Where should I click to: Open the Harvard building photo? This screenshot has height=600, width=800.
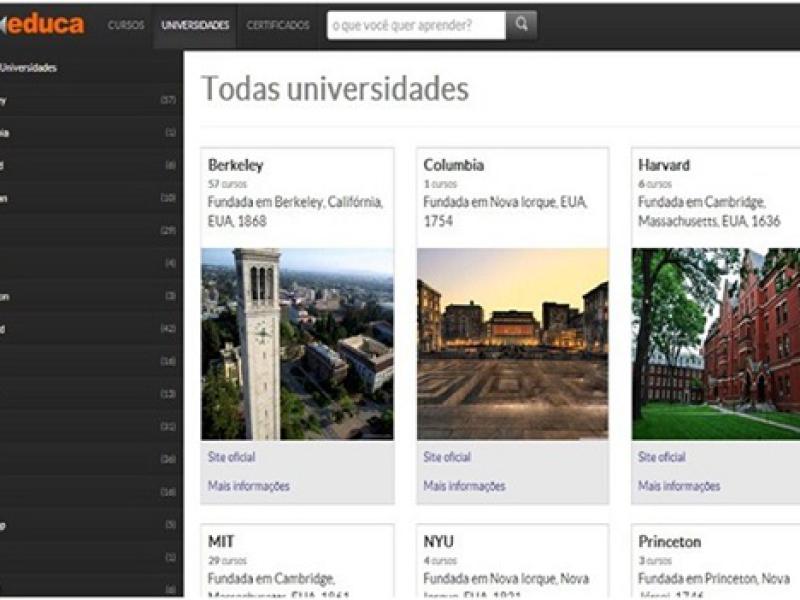click(716, 344)
